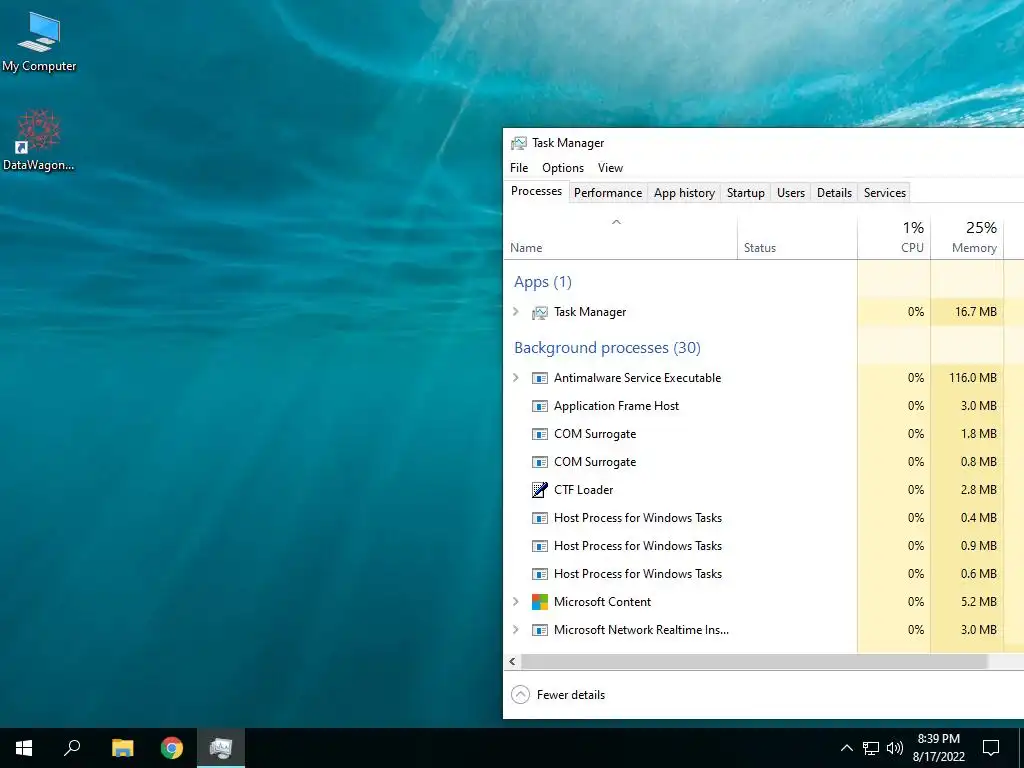This screenshot has height=768, width=1024.
Task: Expand Microsoft Network Realtime Inspection row
Action: coord(516,630)
